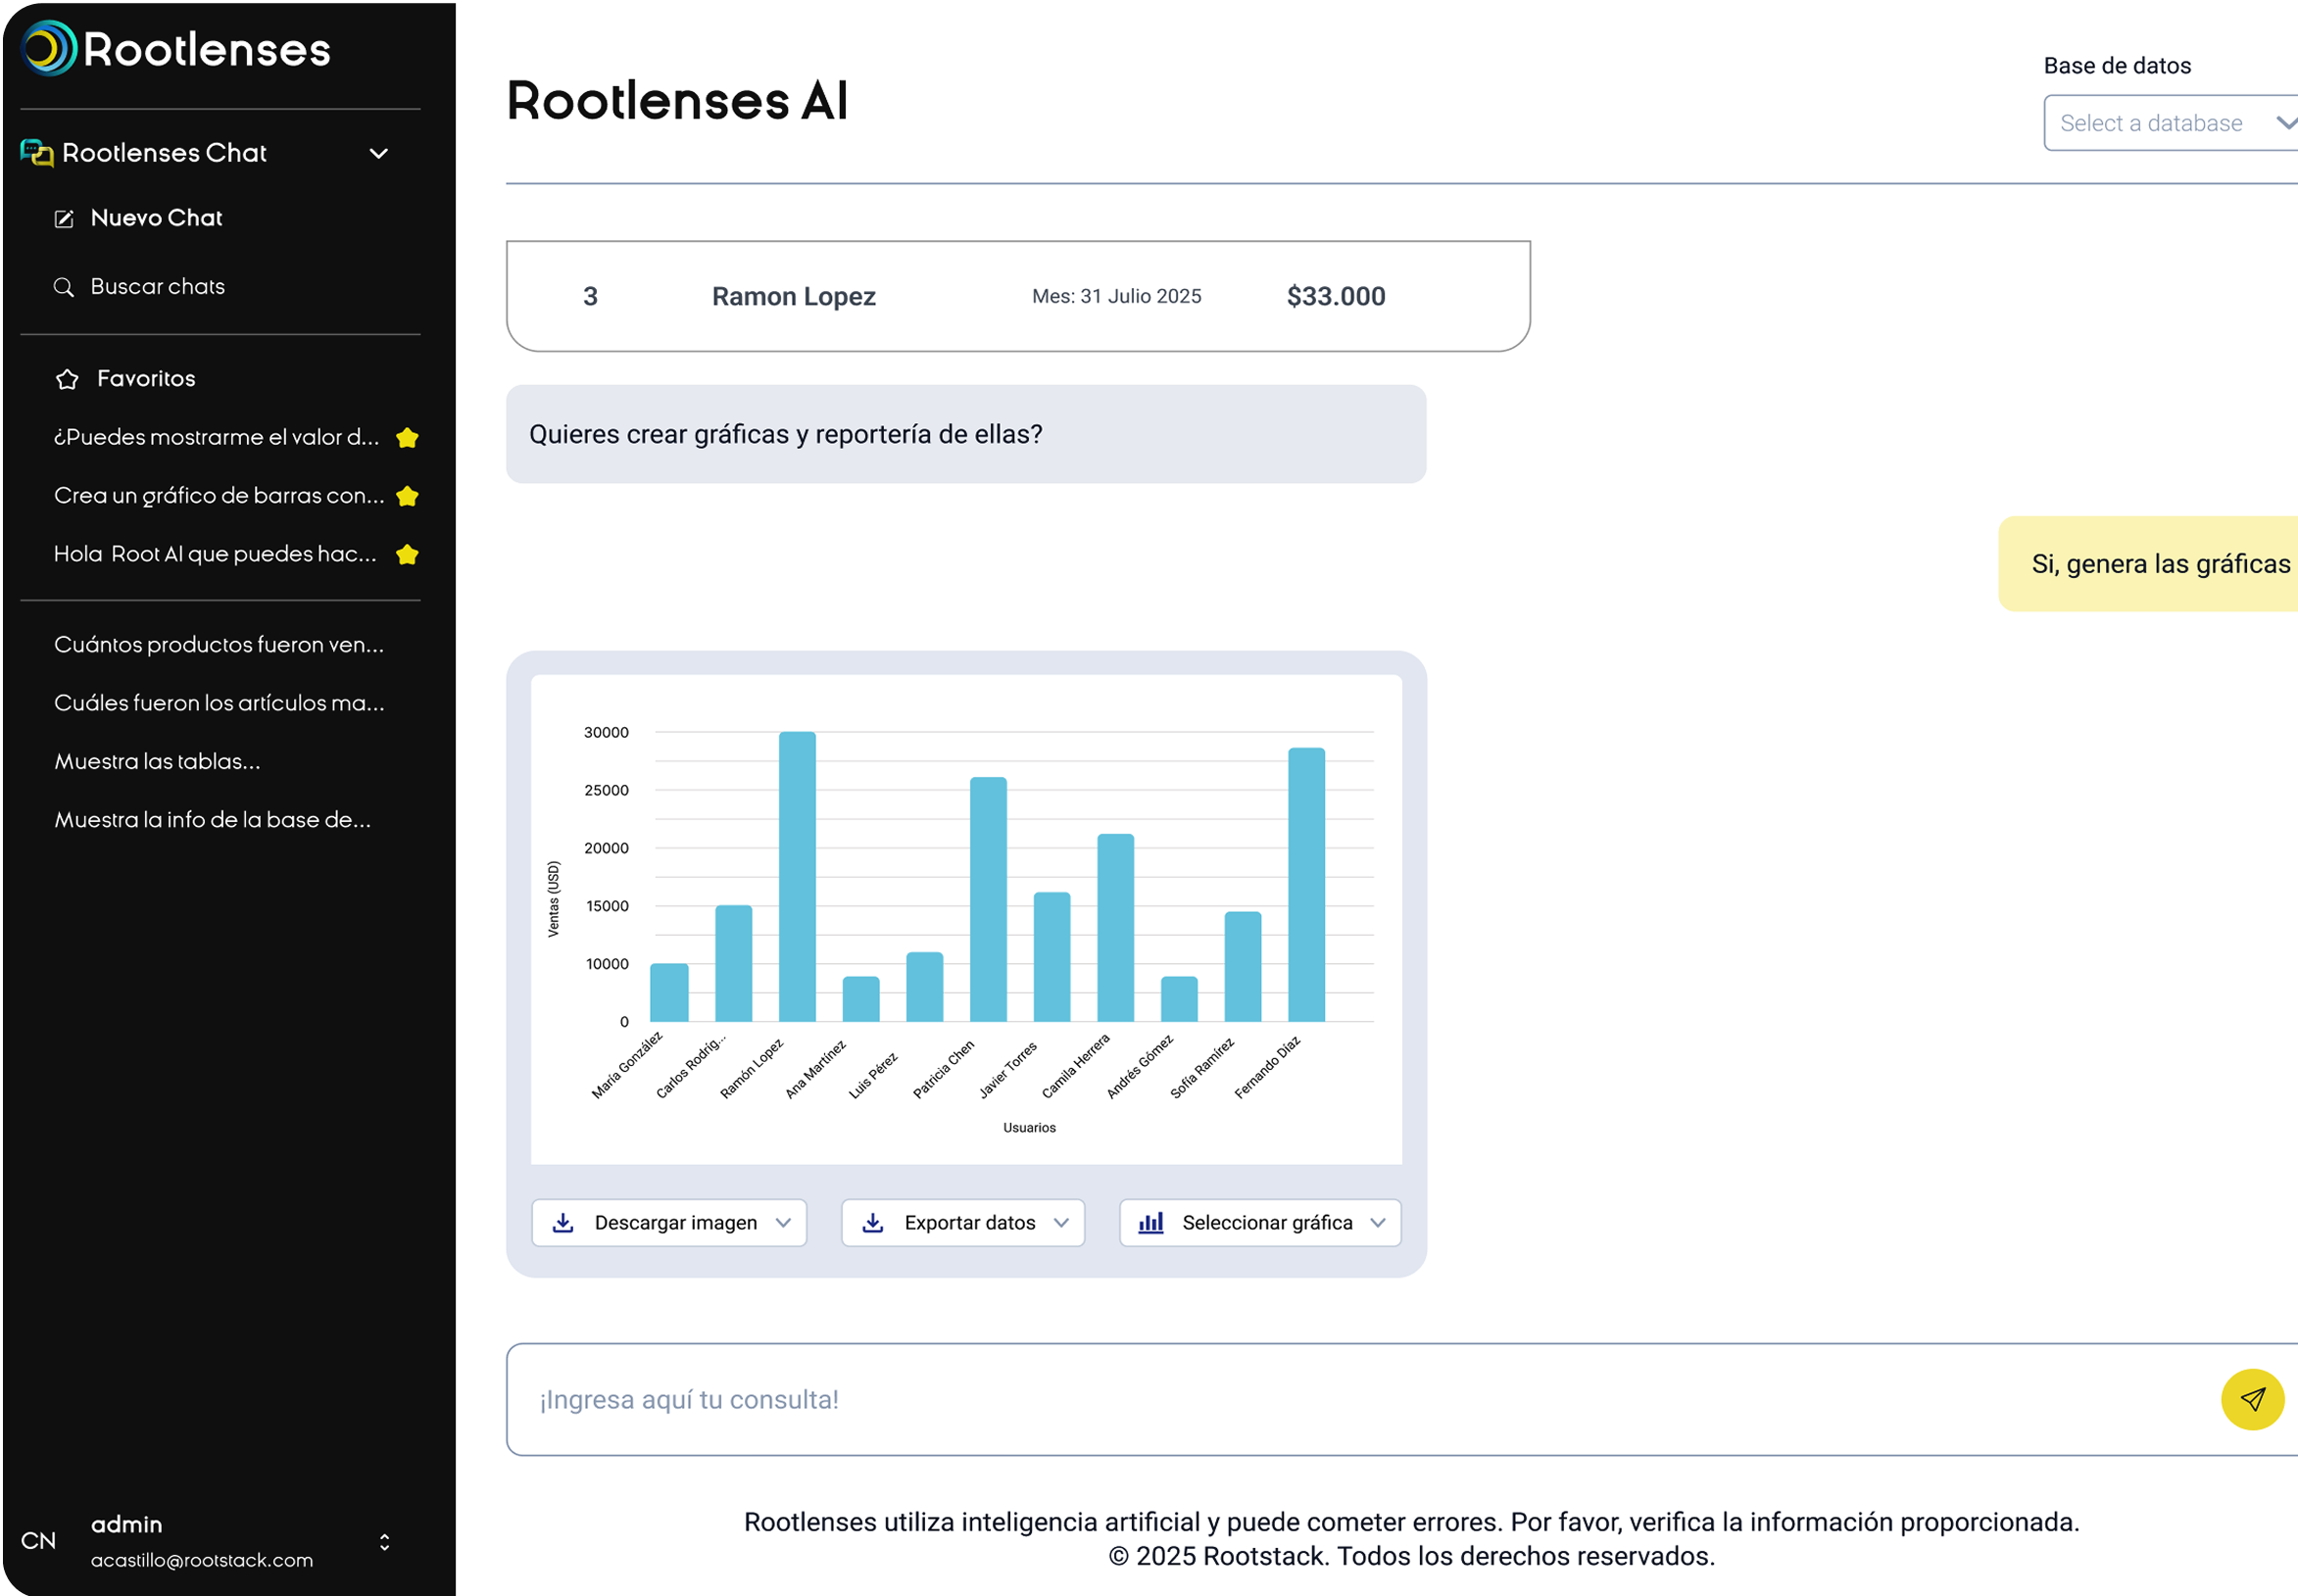Send the query using the paper plane icon
This screenshot has height=1596, width=2298.
[x=2251, y=1400]
